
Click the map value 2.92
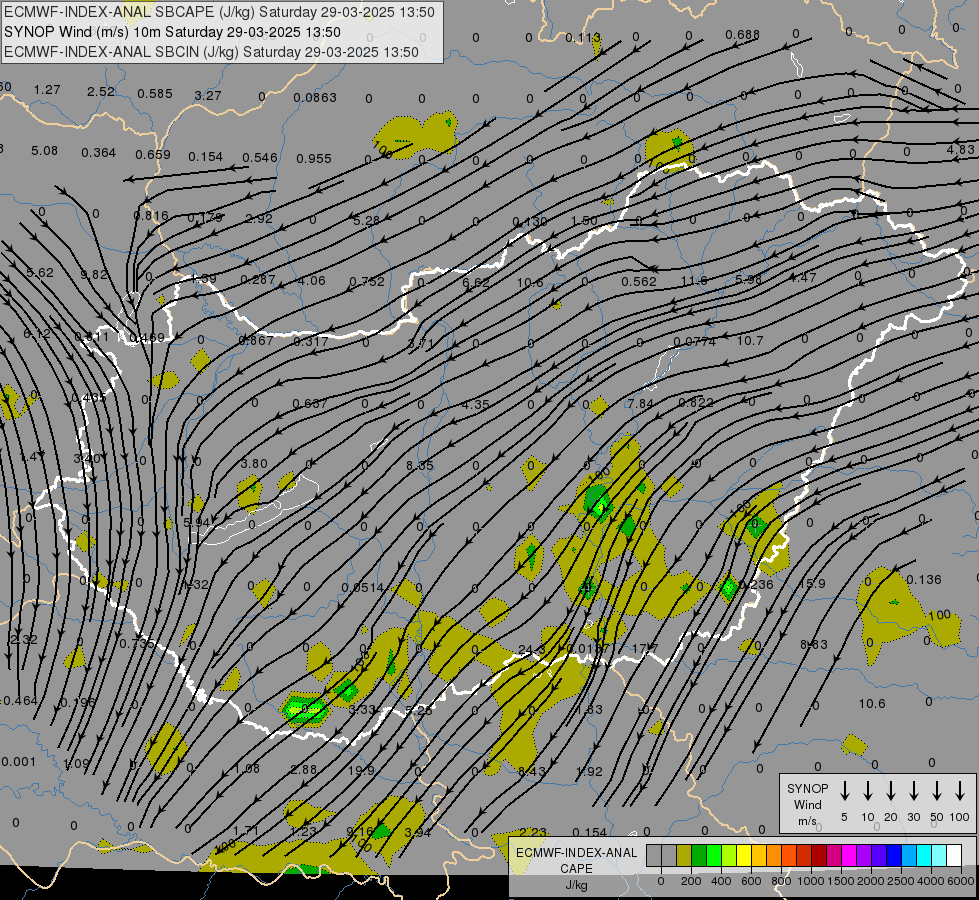click(258, 219)
